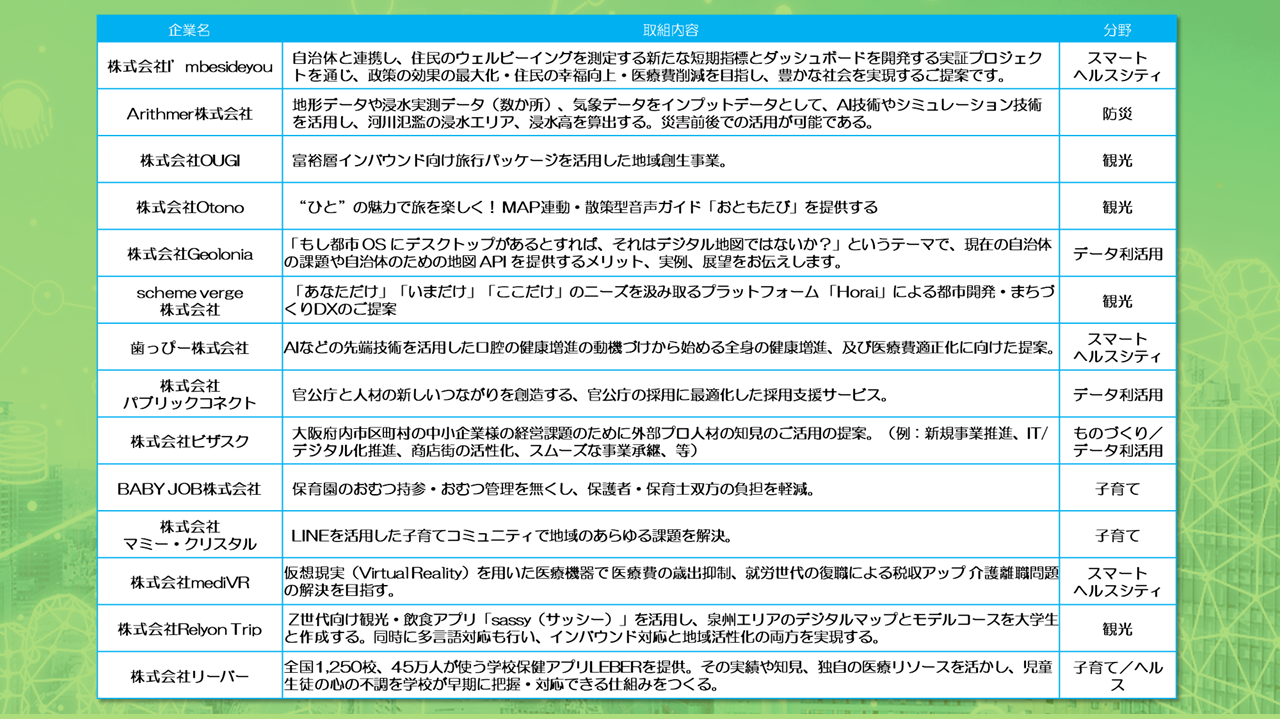
Task: Click the Relyon Trip description mentioning "sassy" app
Action: click(670, 629)
